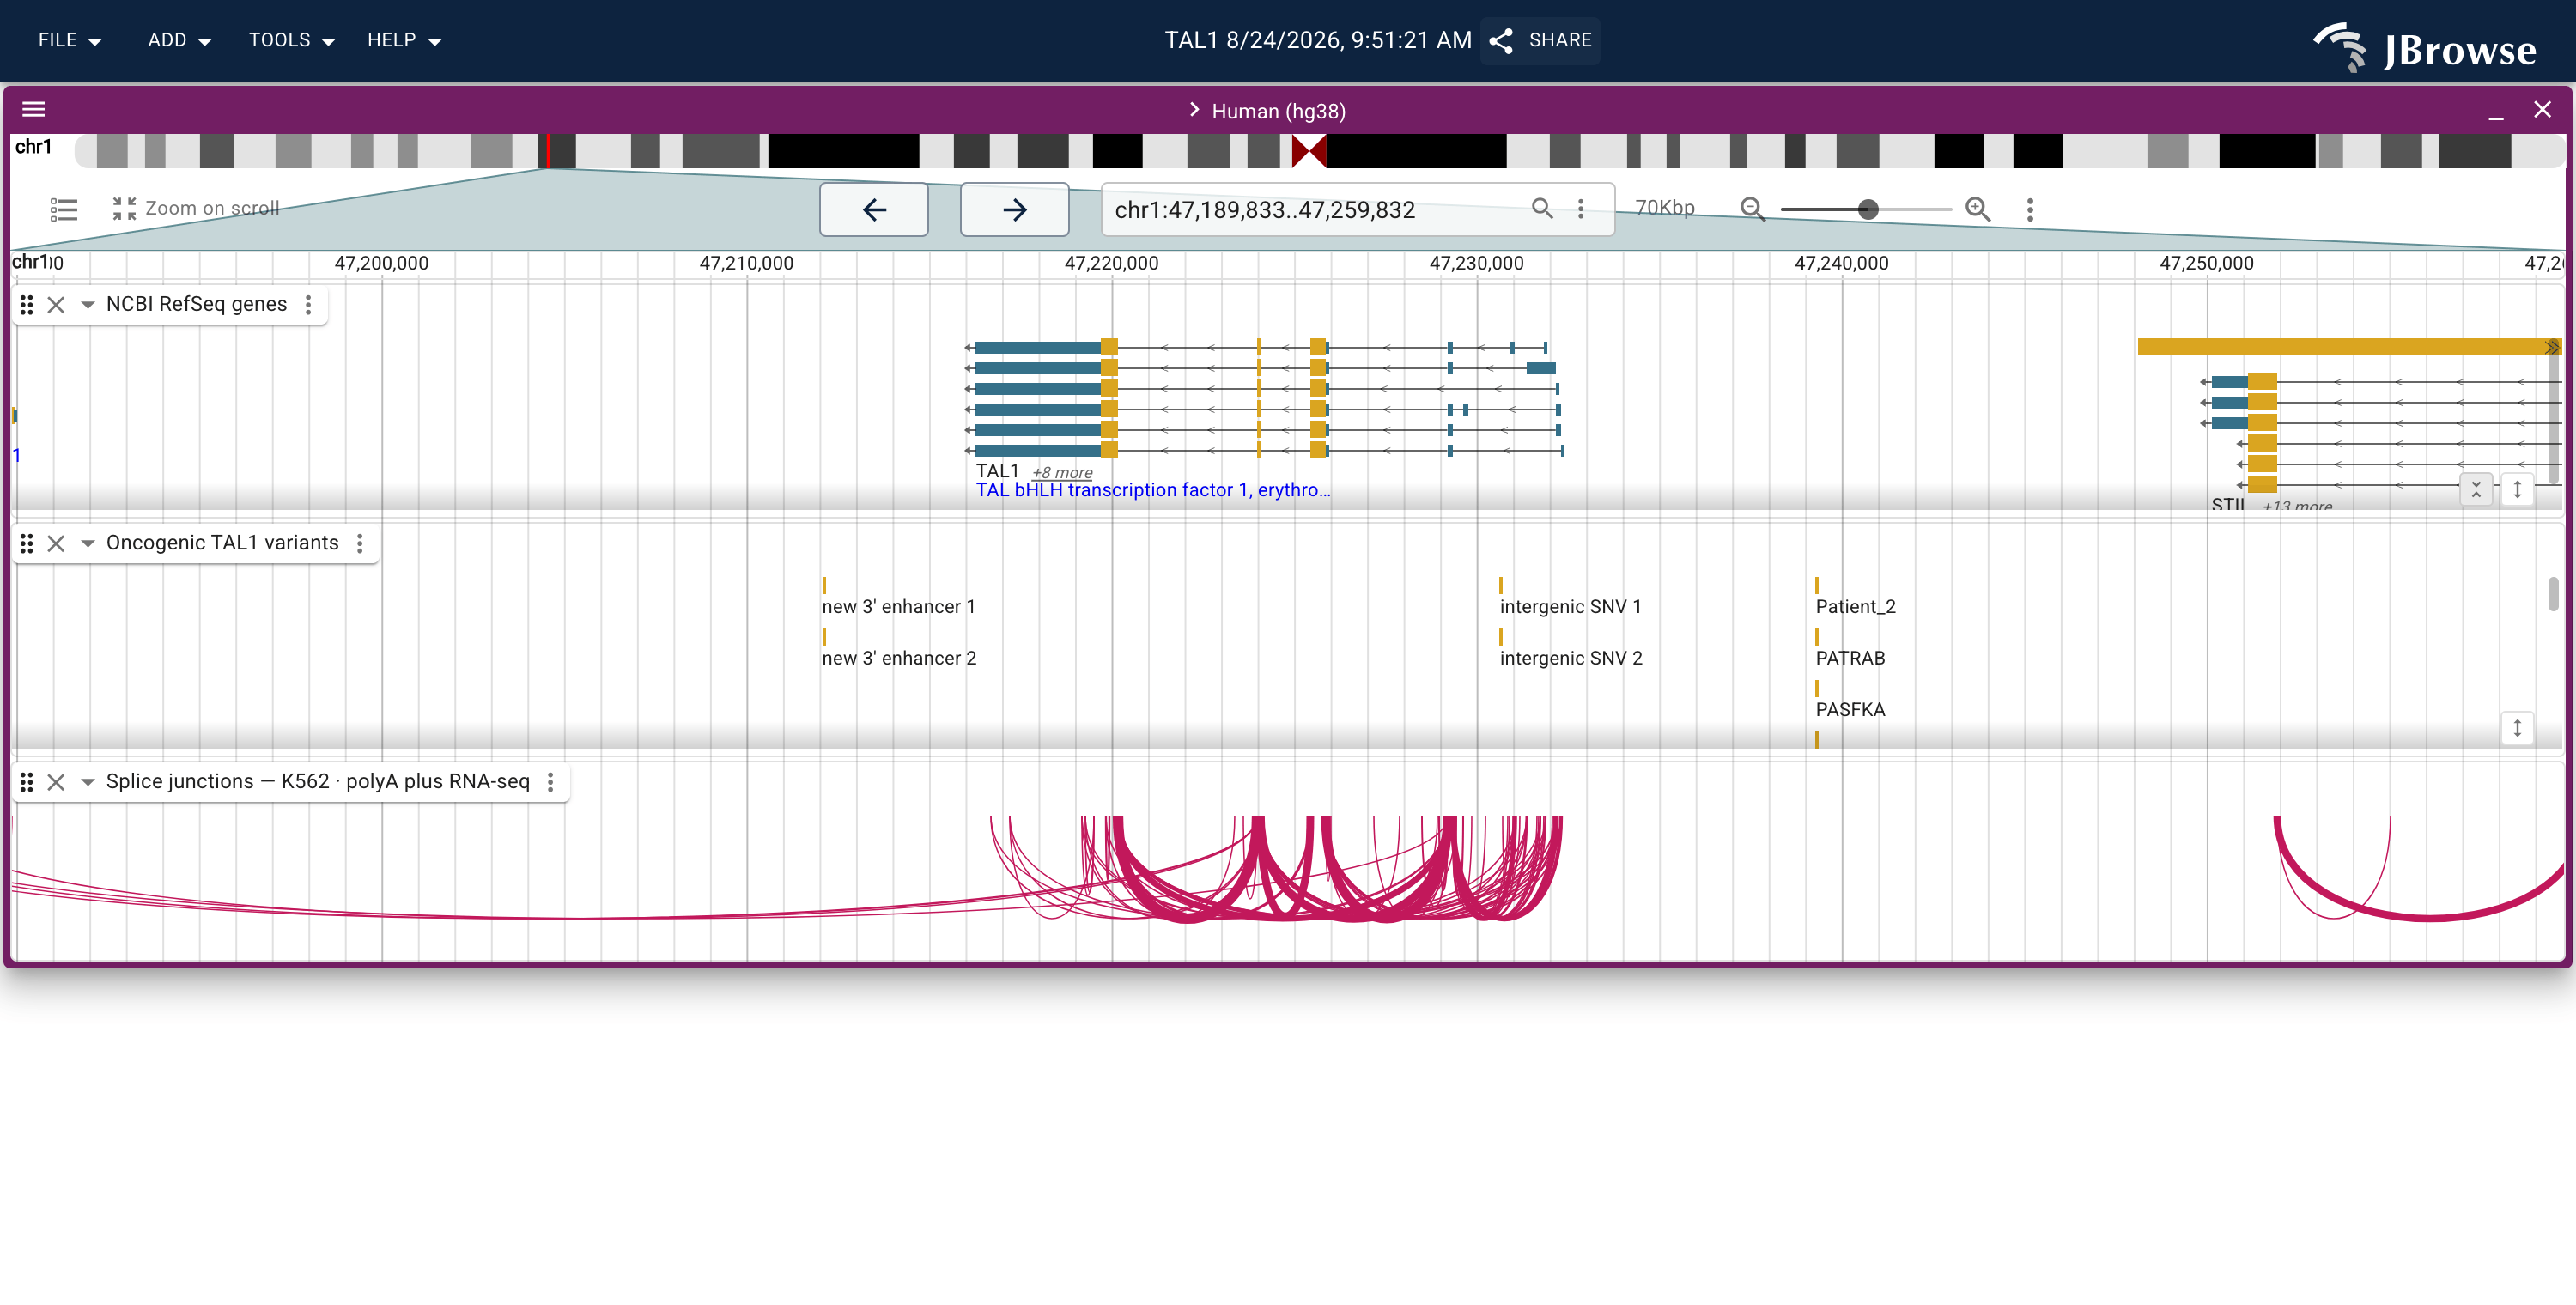Grab the NCBI RefSeq genes drag handle

pyautogui.click(x=27, y=304)
